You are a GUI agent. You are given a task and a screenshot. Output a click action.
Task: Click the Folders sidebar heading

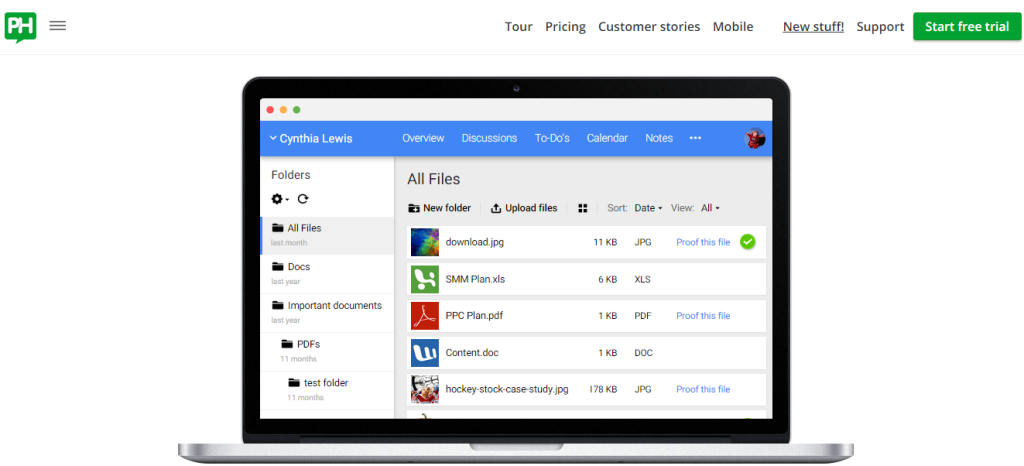(x=291, y=175)
